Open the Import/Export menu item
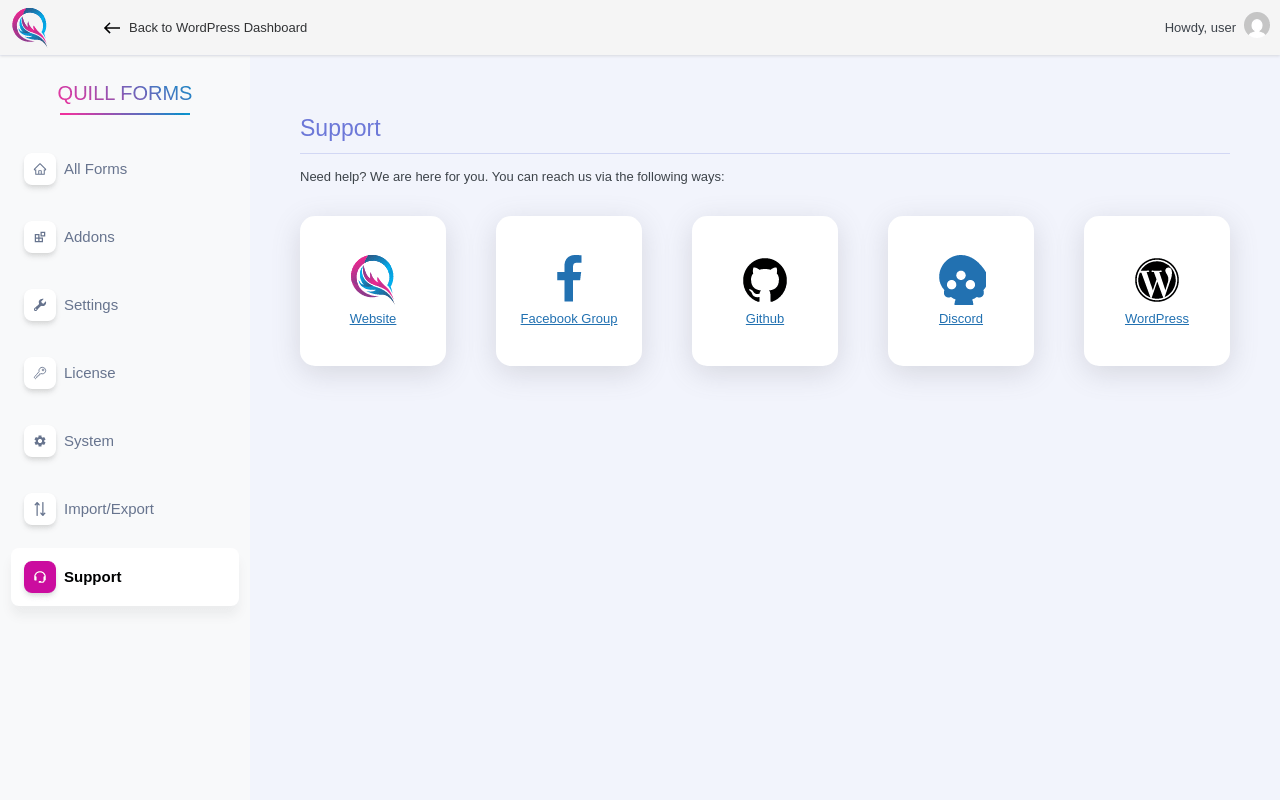 point(125,509)
